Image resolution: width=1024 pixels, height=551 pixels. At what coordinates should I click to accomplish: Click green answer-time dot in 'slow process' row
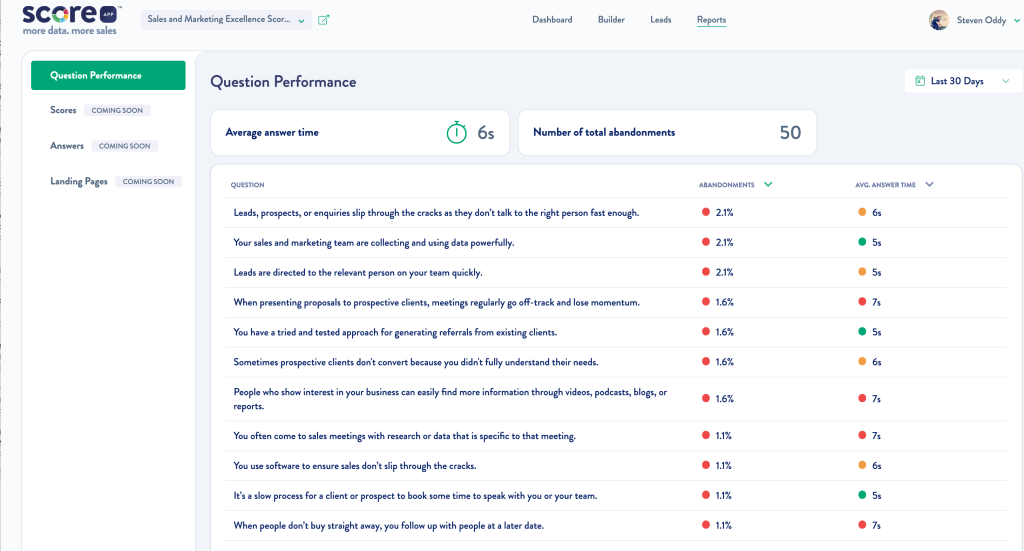862,495
